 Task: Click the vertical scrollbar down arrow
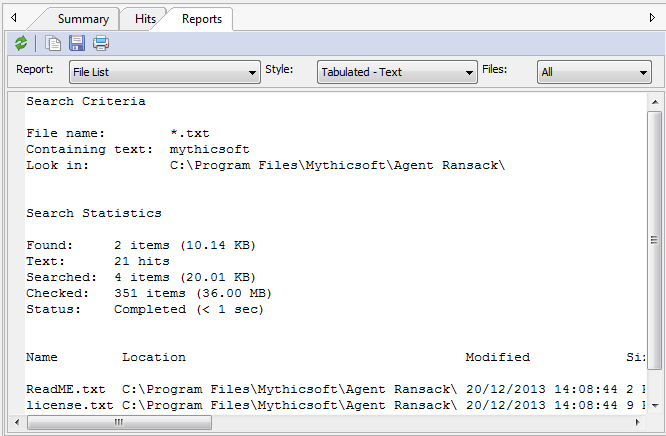point(654,405)
